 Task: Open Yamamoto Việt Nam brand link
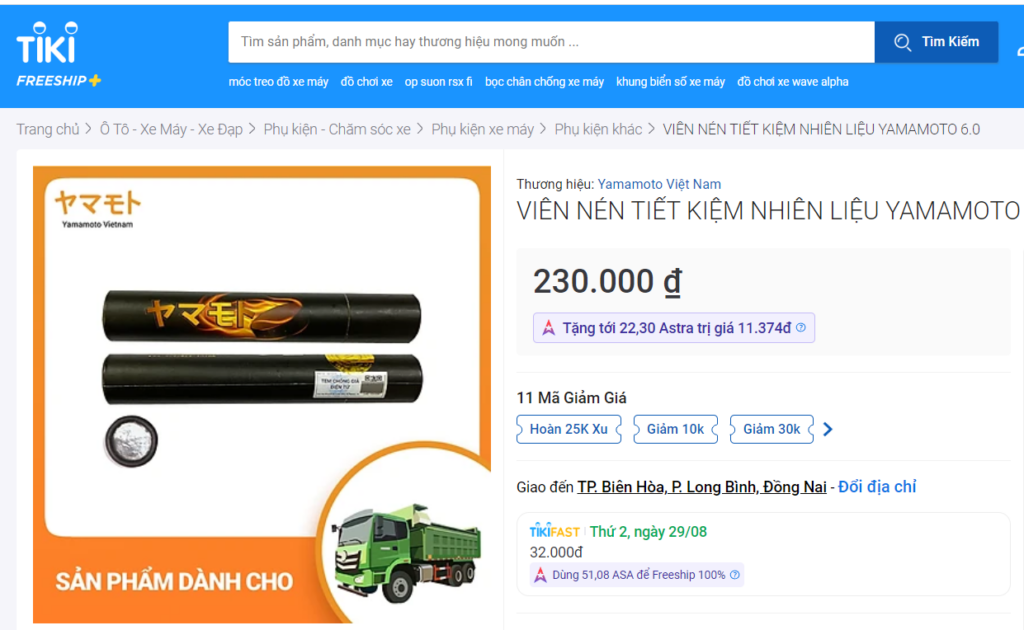click(x=659, y=184)
